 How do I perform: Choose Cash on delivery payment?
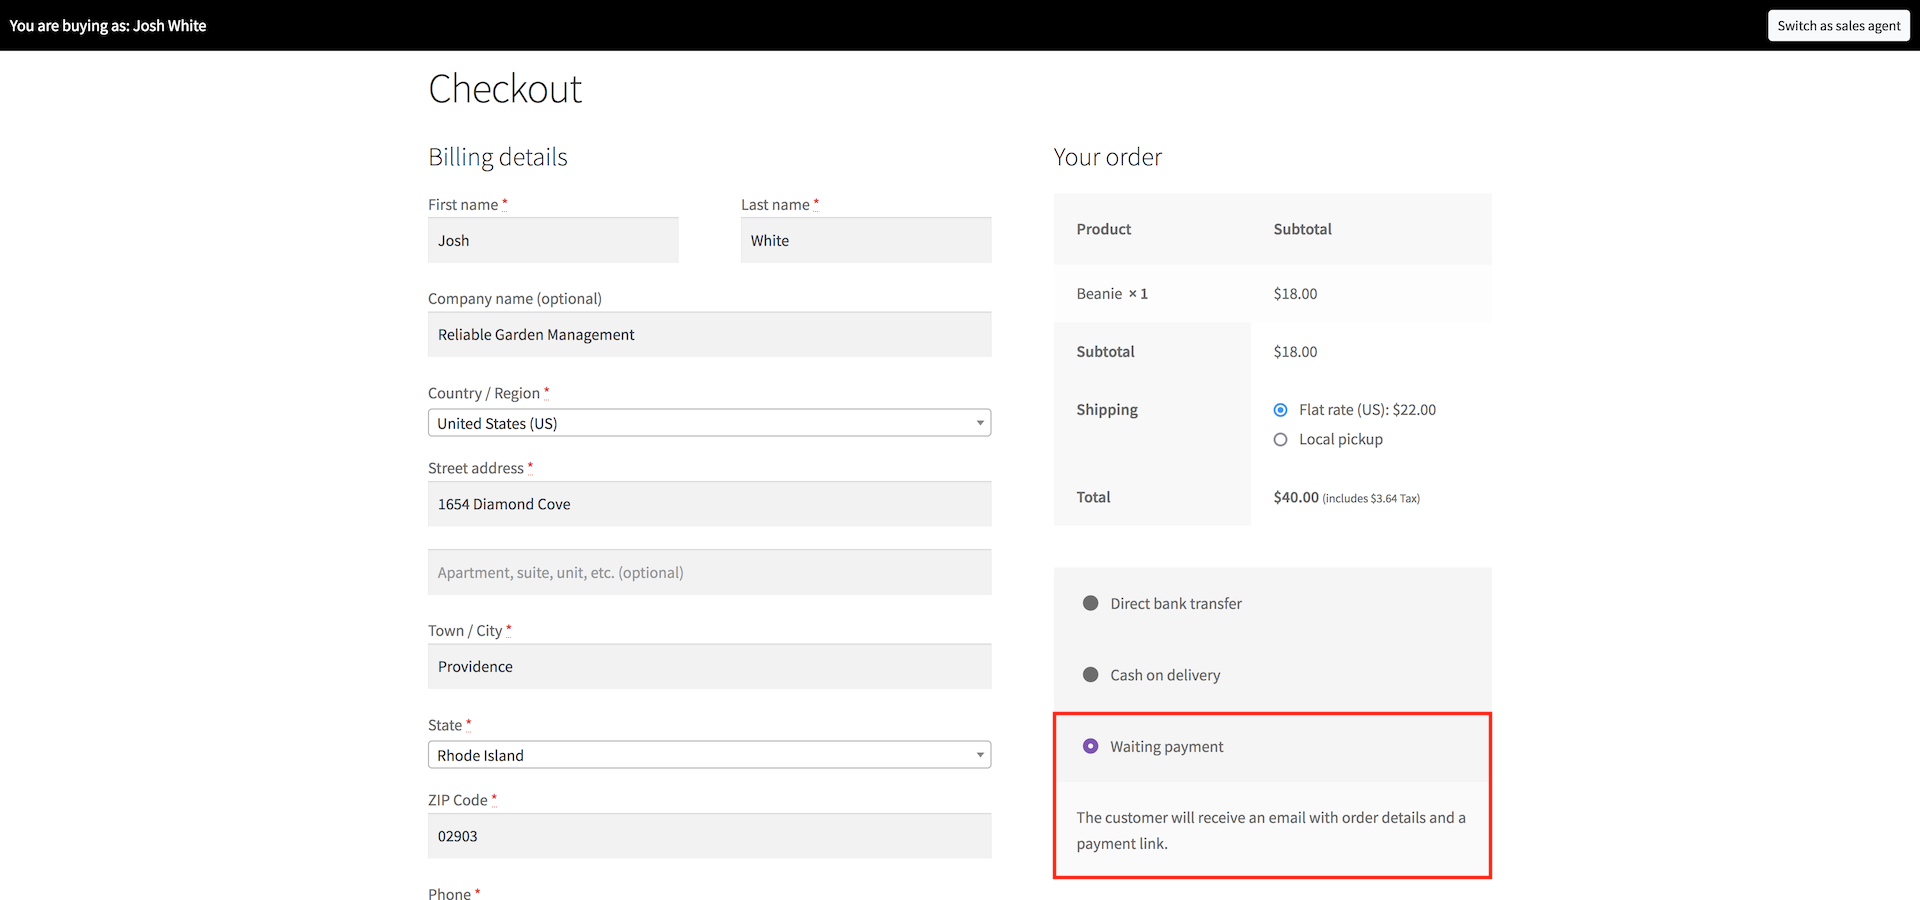[x=1091, y=675]
